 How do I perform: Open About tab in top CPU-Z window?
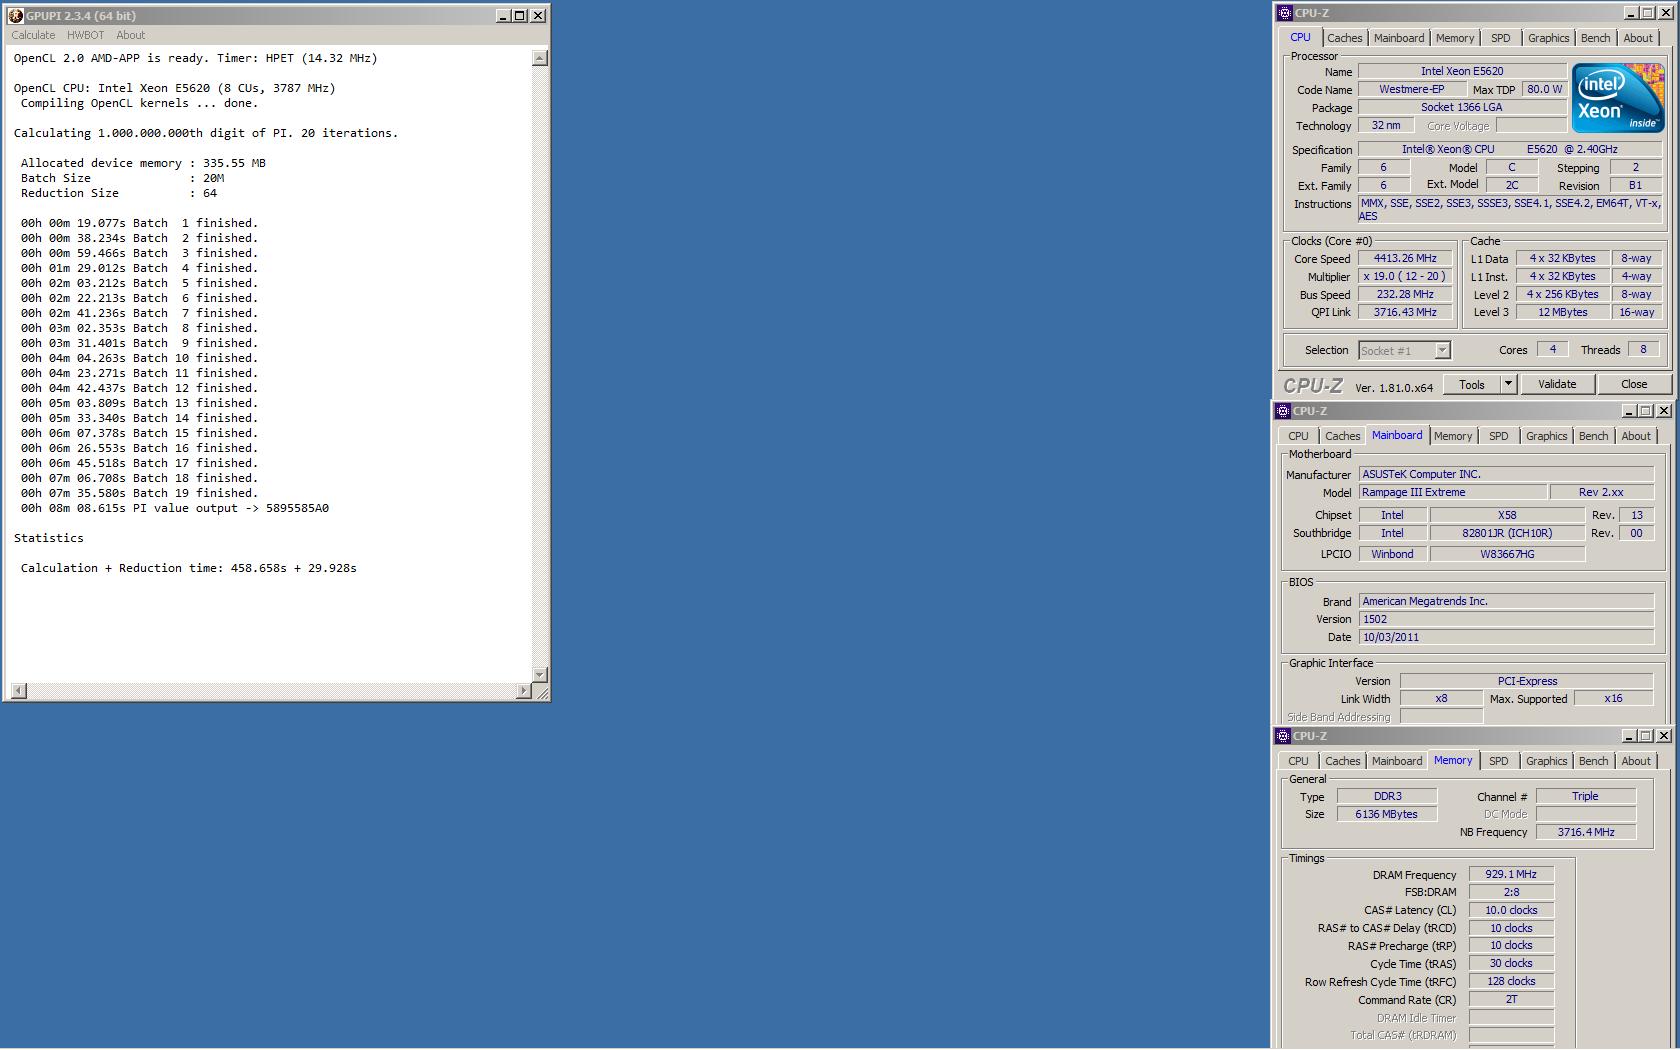pos(1637,38)
